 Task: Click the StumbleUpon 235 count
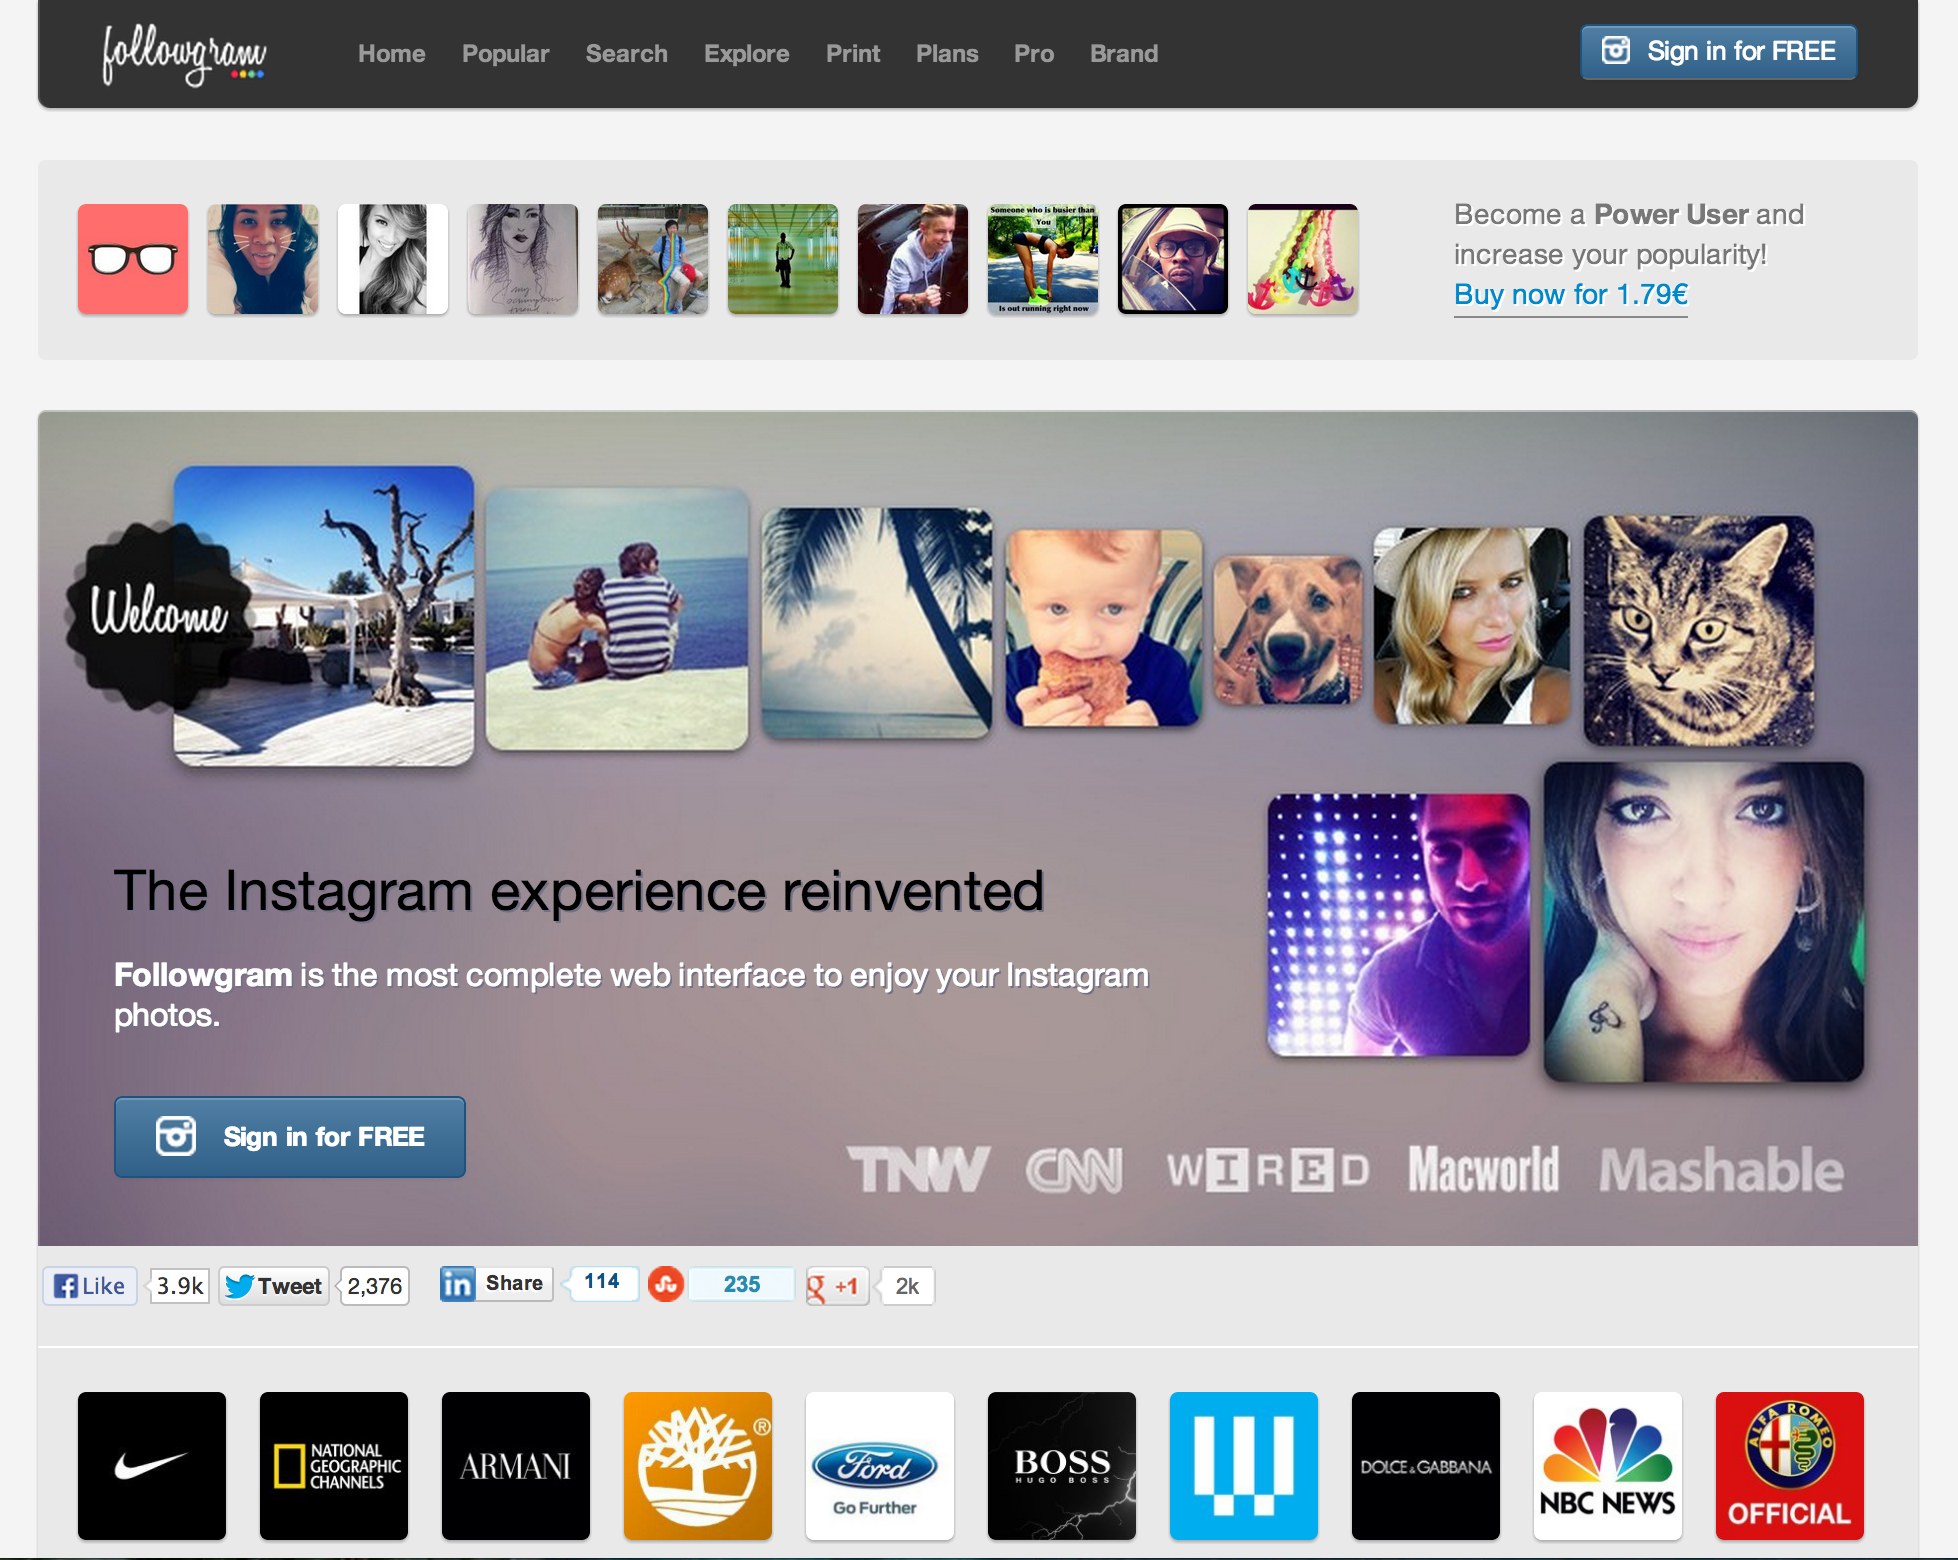coord(742,1284)
